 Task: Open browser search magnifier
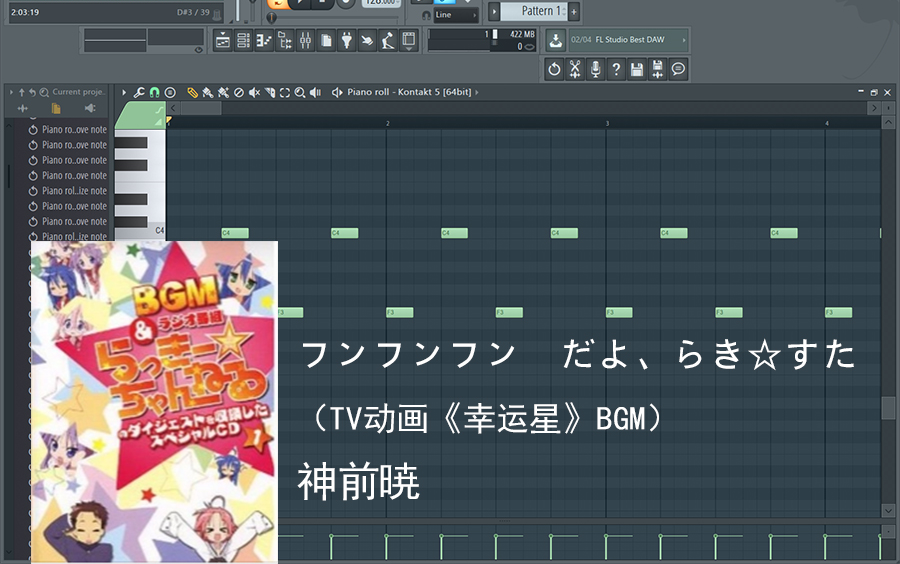click(x=44, y=92)
